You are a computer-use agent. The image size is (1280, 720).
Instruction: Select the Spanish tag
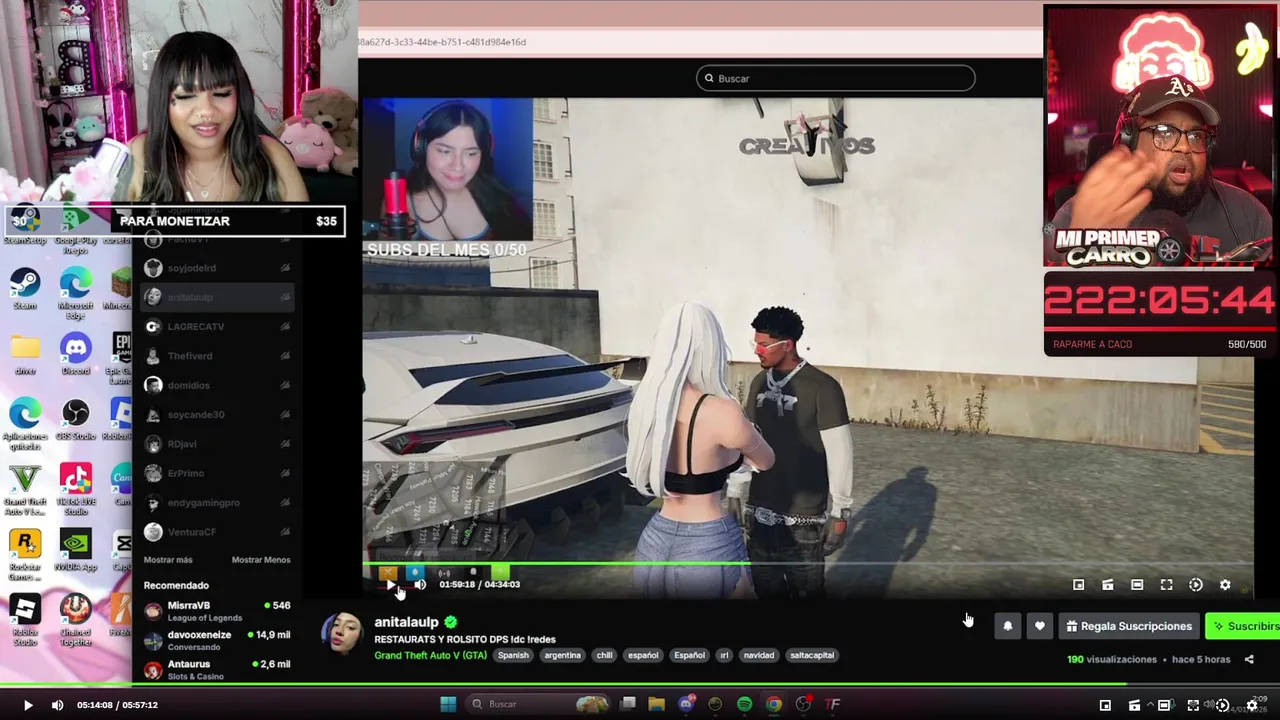513,655
